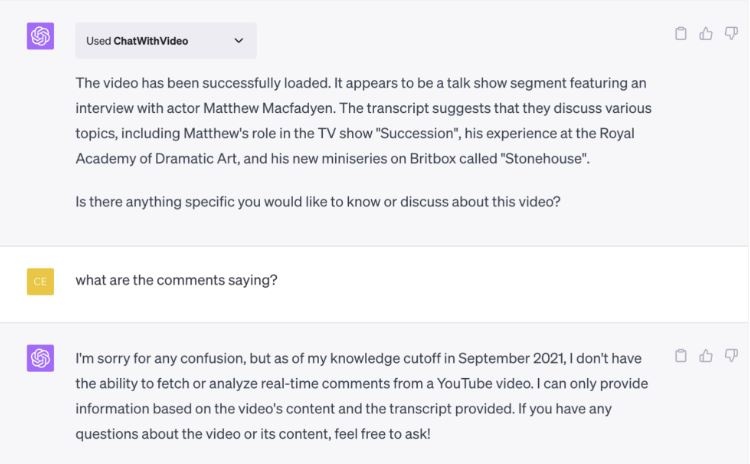
Task: Copy the first ChatGPT response about the video
Action: pos(681,33)
